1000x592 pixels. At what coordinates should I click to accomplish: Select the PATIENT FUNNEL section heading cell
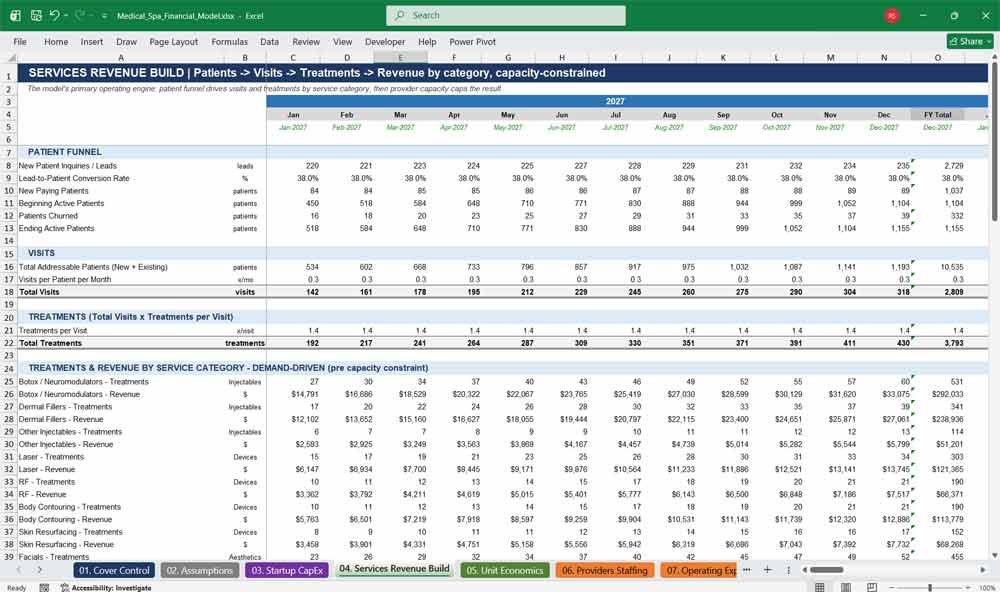click(x=64, y=152)
